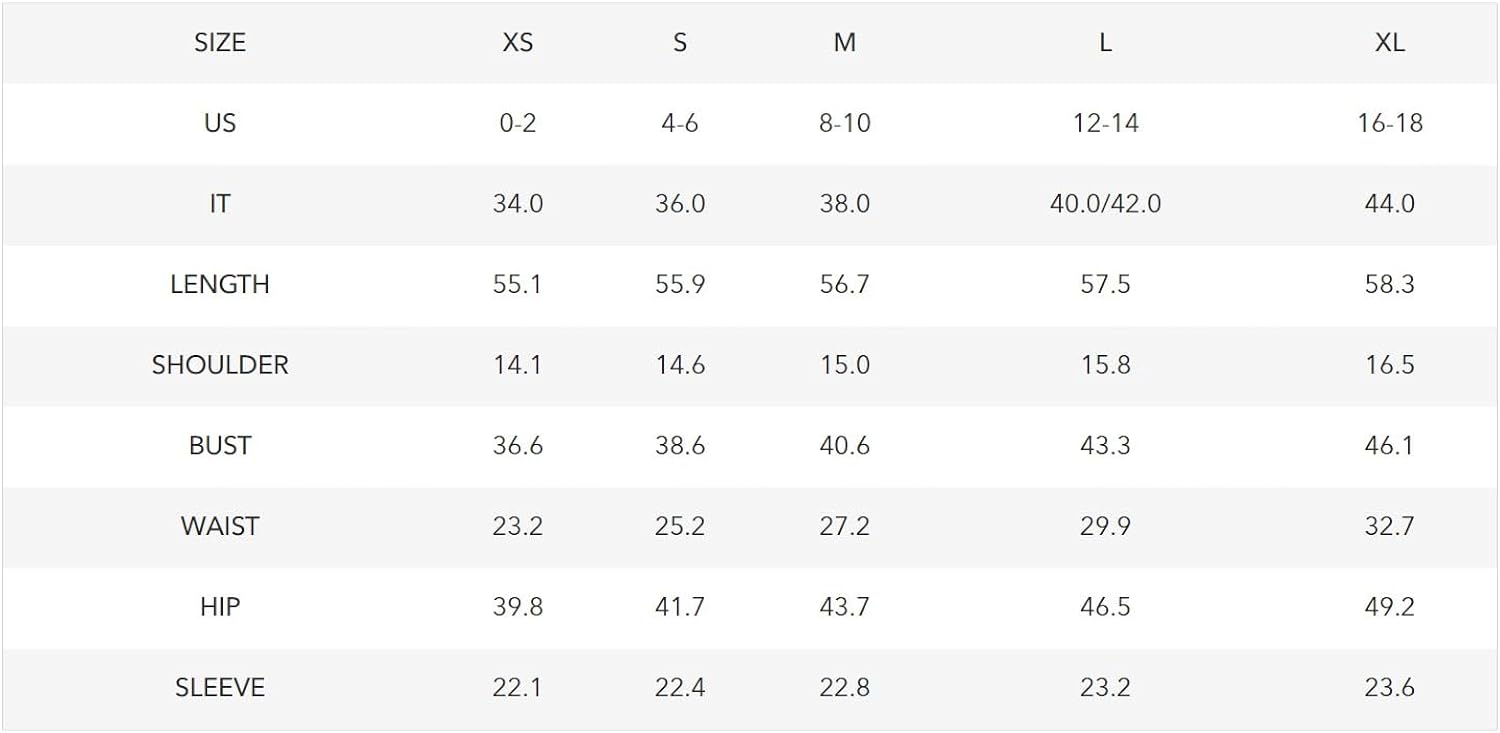Click the IT row label

[x=220, y=204]
